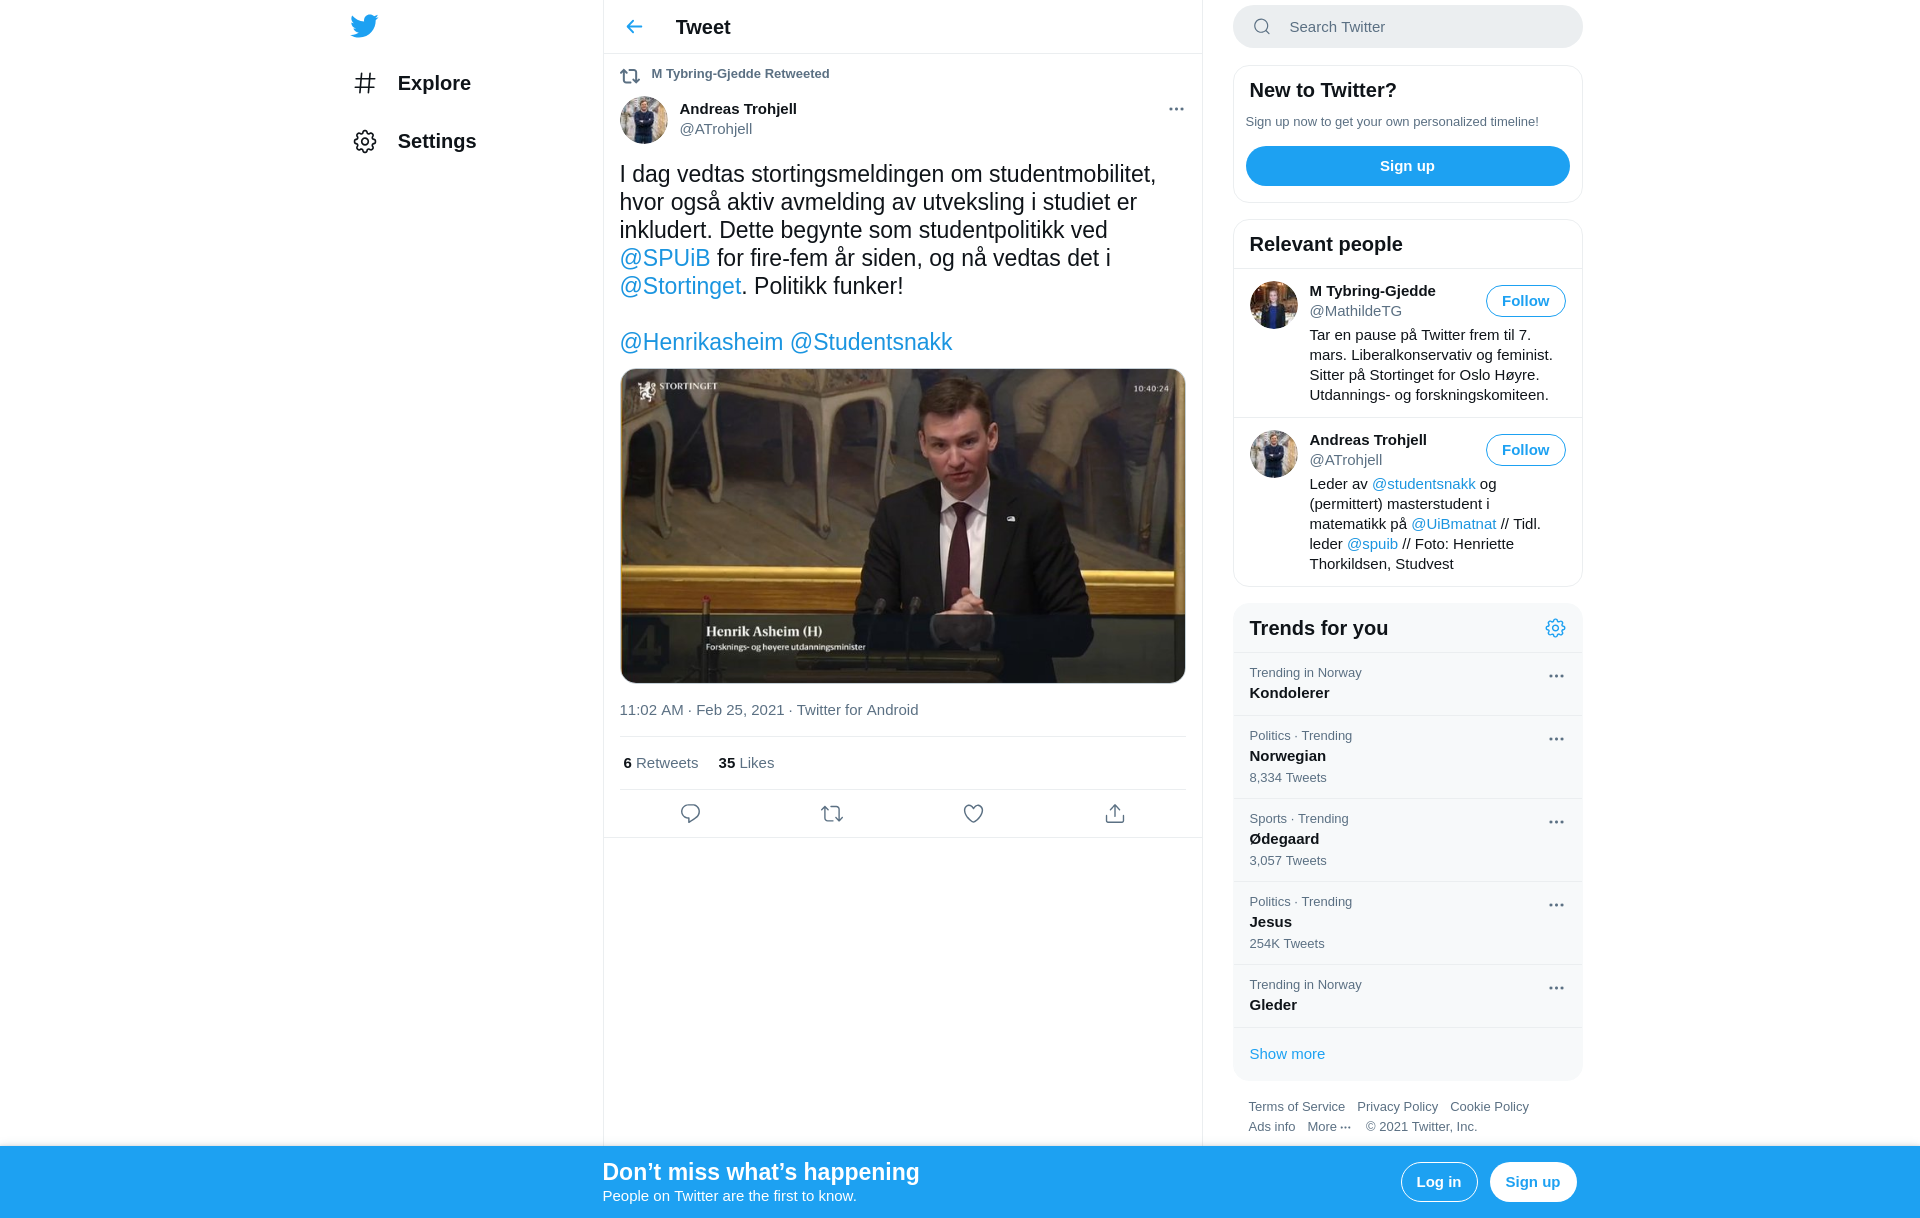Open options for Norwegian trend
Viewport: 1920px width, 1218px height.
tap(1556, 739)
